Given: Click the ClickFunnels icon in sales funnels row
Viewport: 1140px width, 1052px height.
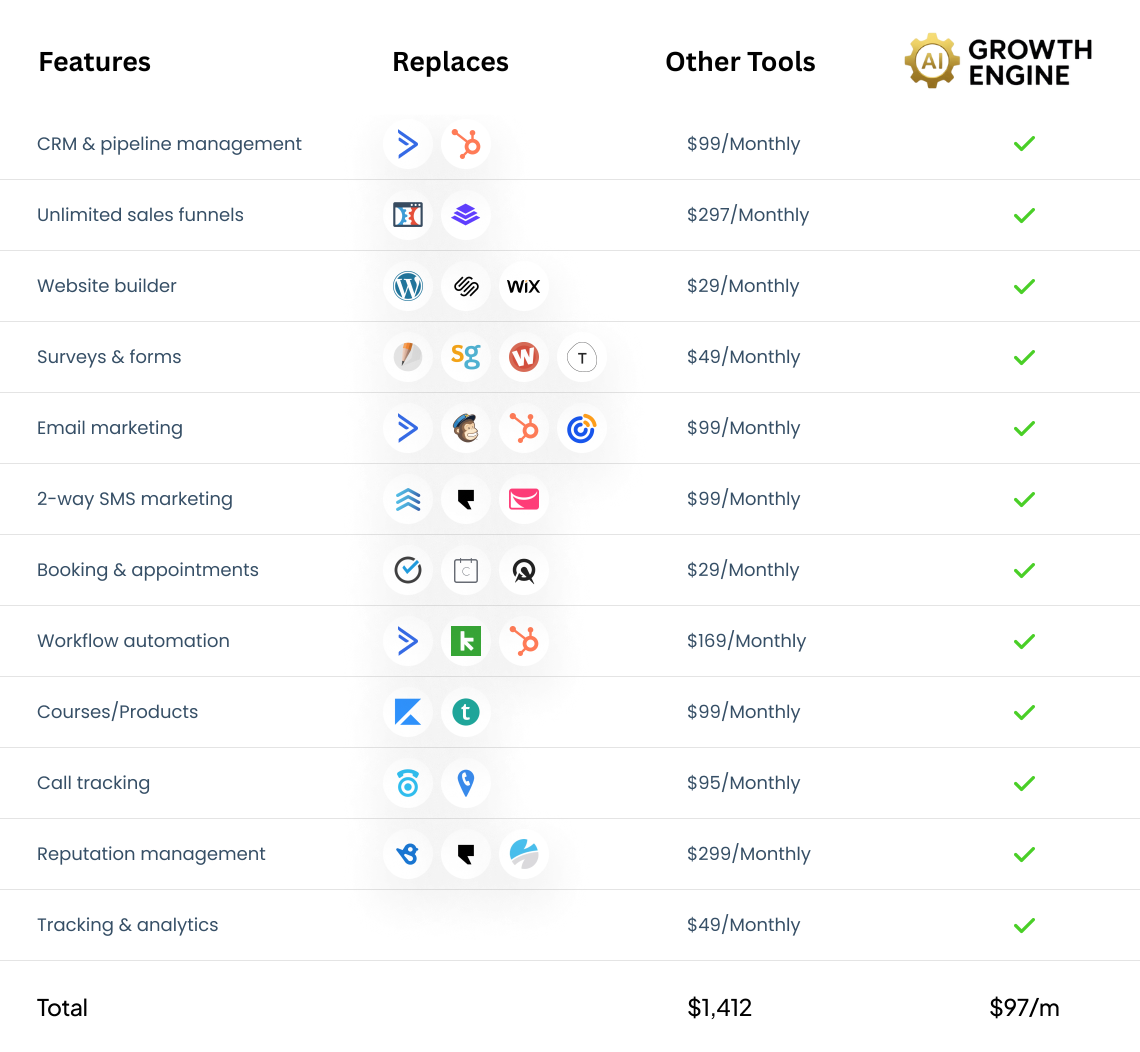Looking at the screenshot, I should pos(408,215).
